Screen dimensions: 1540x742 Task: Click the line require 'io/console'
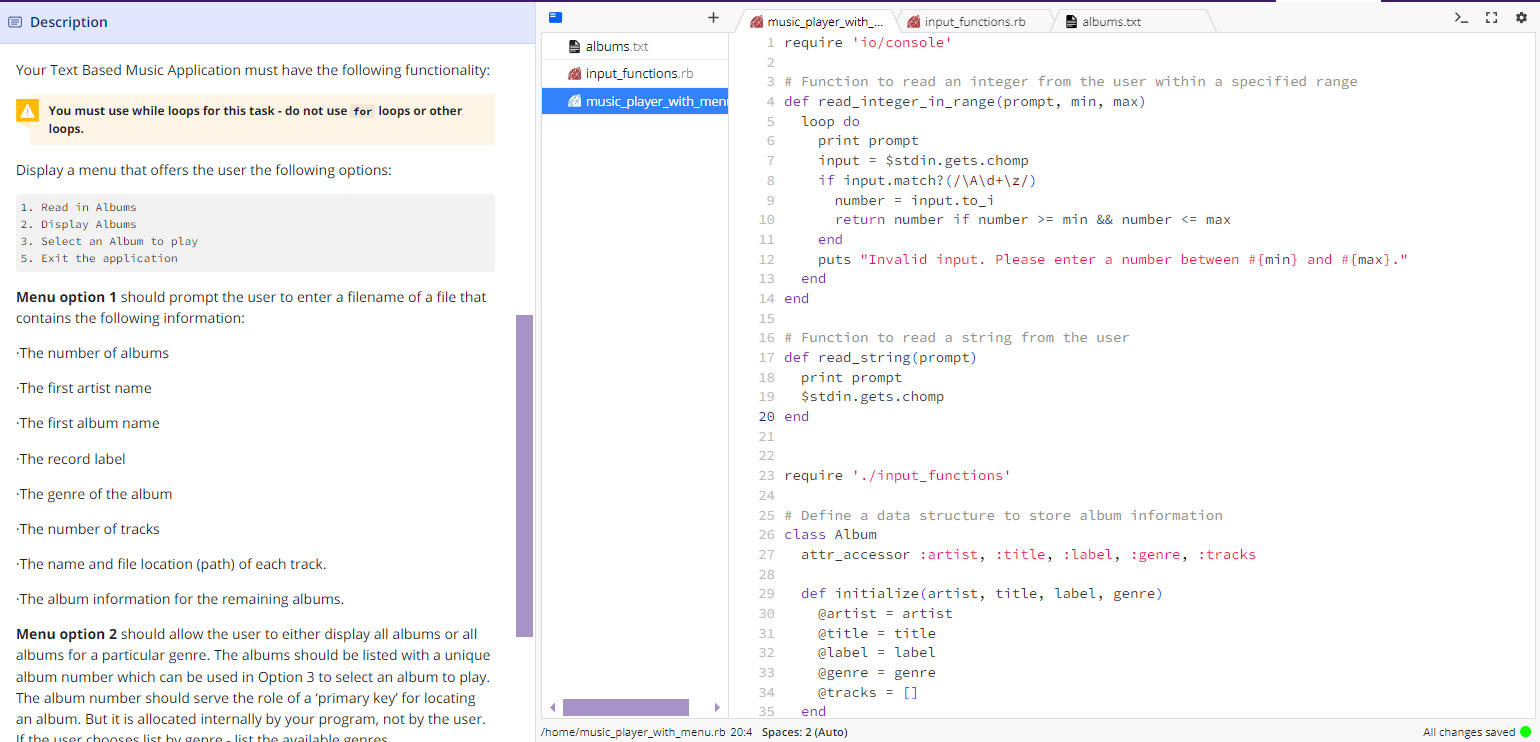click(x=868, y=42)
